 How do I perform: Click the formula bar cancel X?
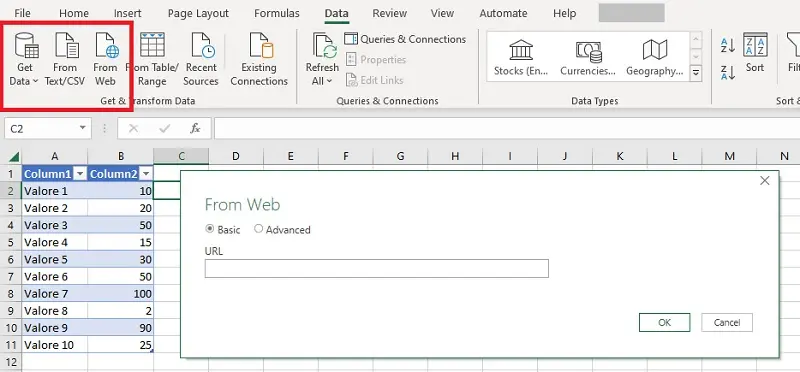(134, 129)
